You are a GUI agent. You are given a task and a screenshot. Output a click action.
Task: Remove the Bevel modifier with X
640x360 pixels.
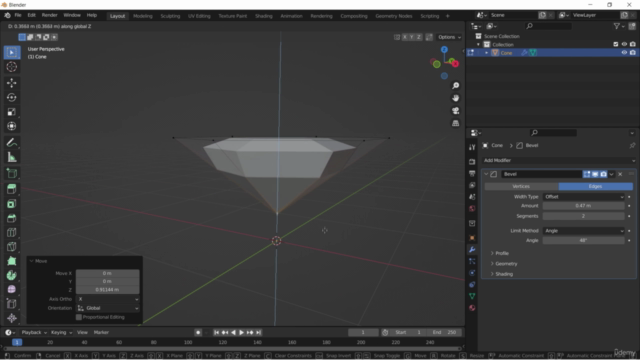click(x=620, y=174)
